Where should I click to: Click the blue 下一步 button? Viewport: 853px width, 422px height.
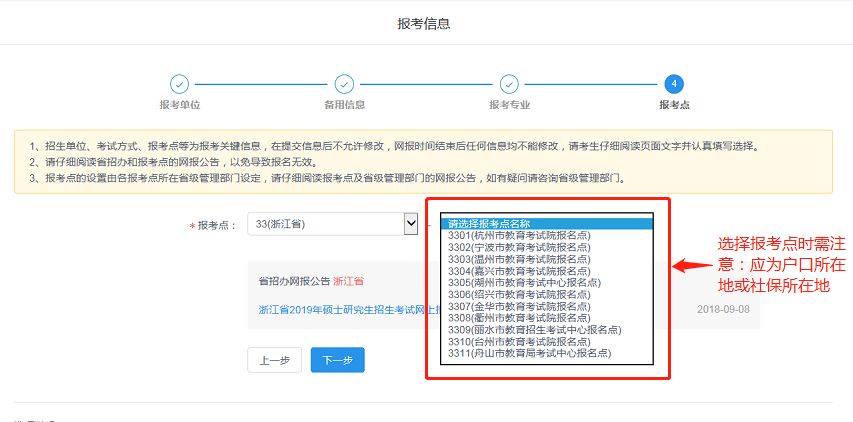point(337,360)
